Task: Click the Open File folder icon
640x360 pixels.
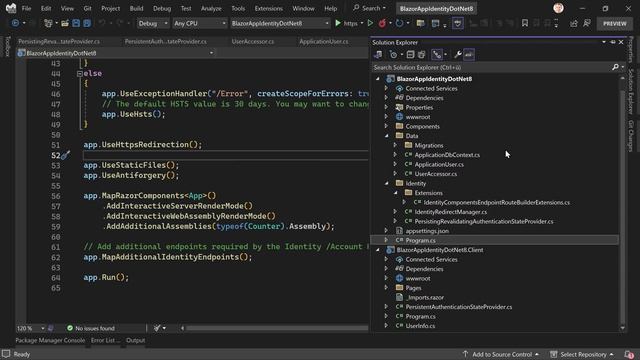Action: 65,23
